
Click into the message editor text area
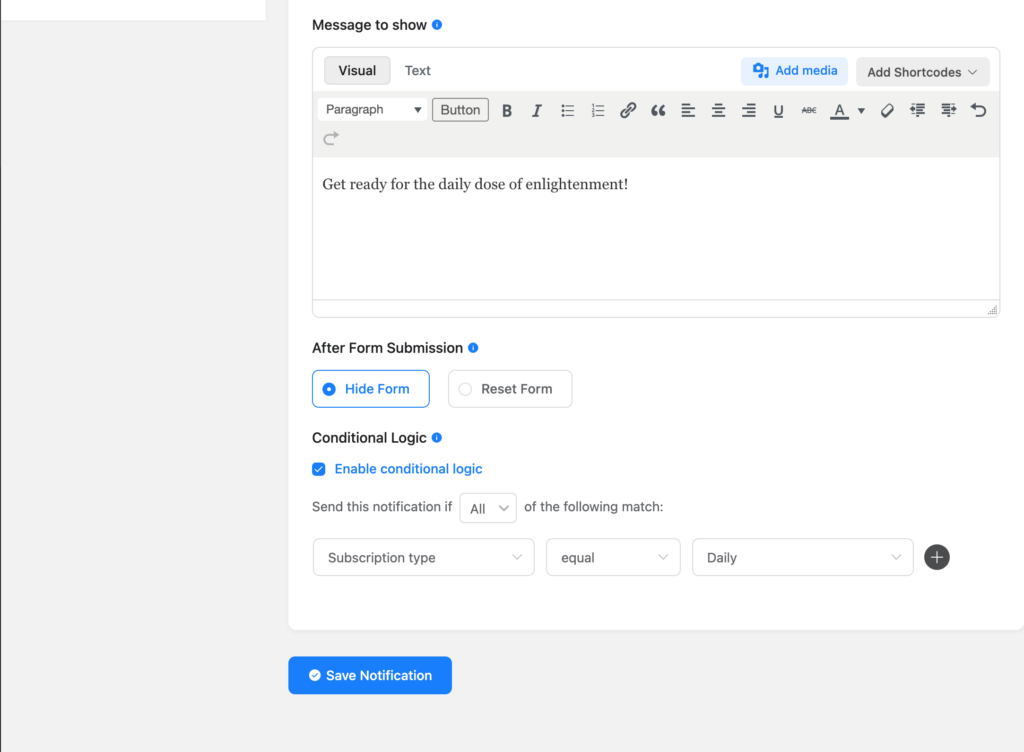click(x=656, y=228)
